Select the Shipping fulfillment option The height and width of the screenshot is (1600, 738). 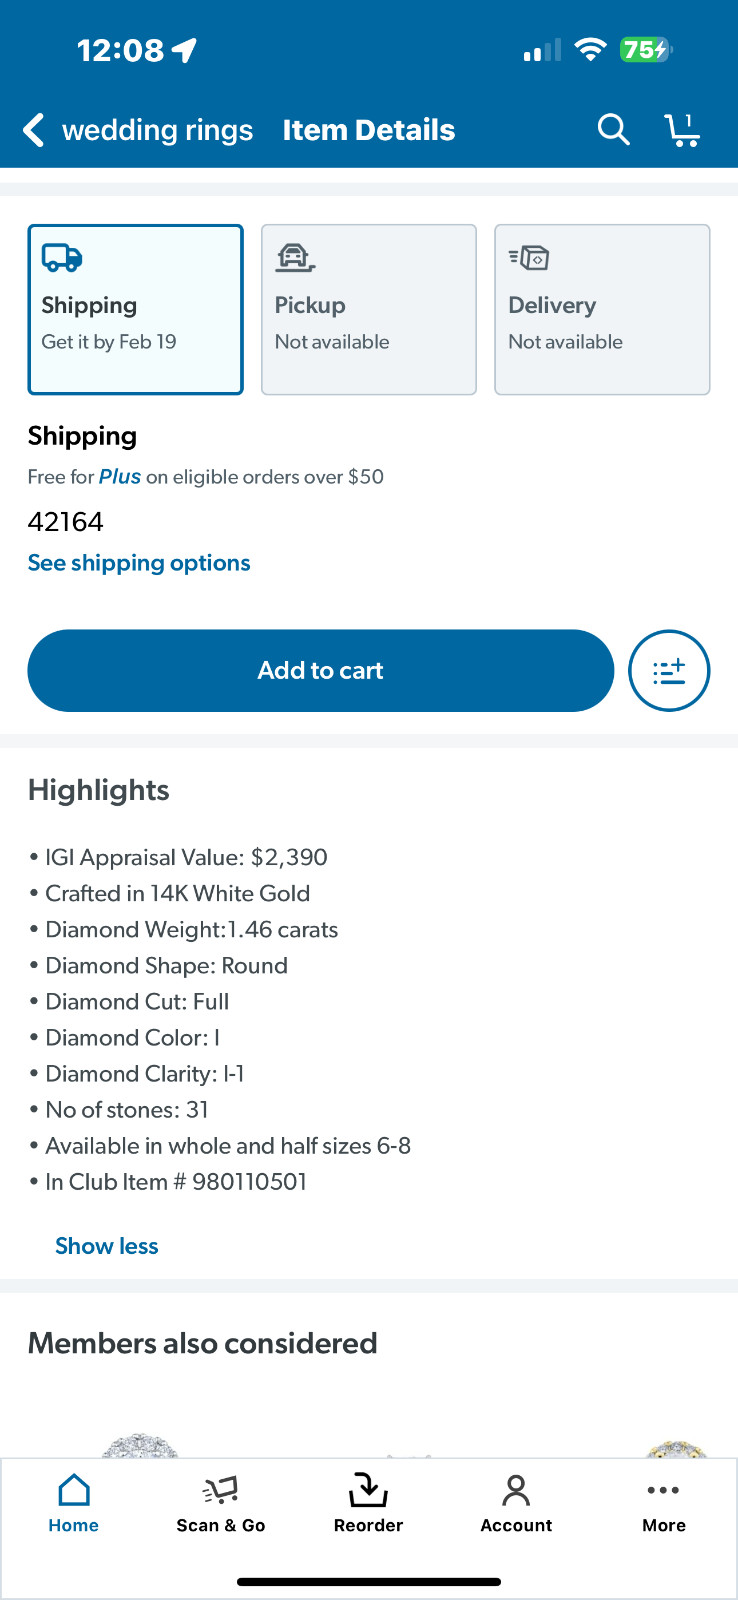tap(135, 310)
